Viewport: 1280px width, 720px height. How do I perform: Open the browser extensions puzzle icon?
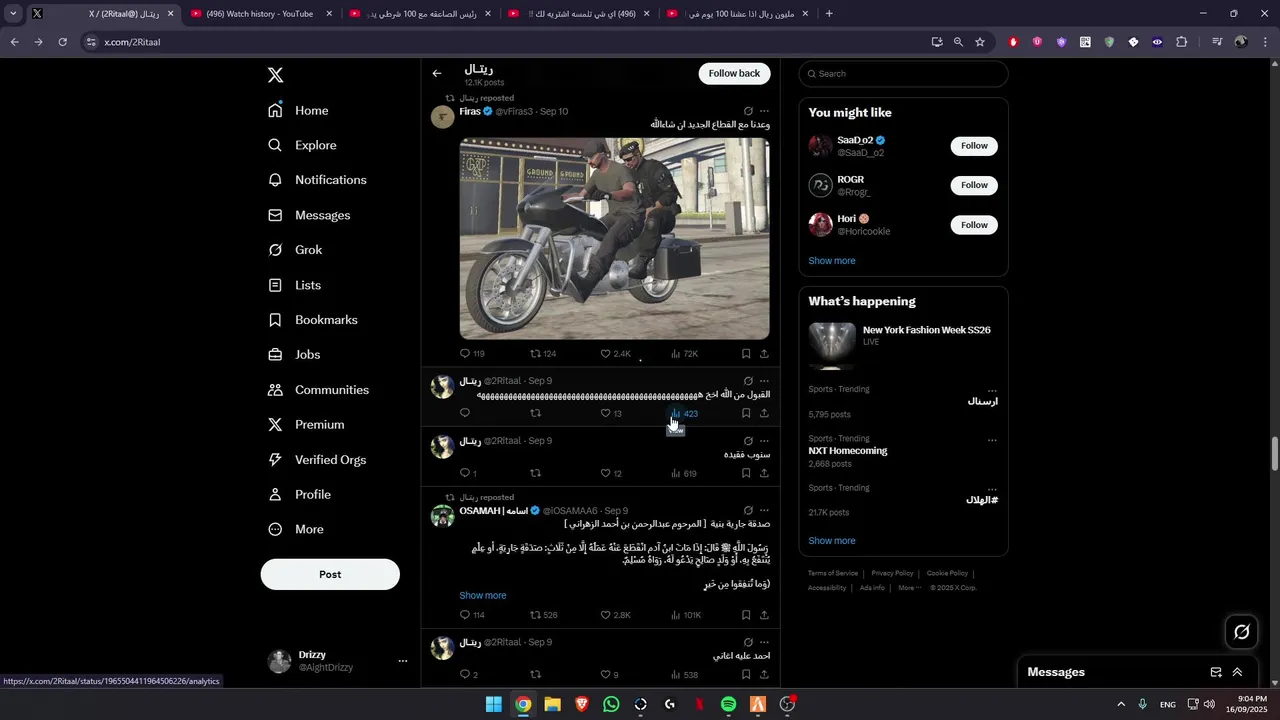click(x=1182, y=42)
